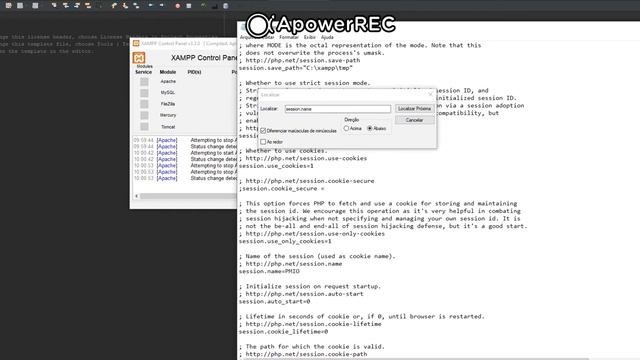
Task: Toggle the Mercury service box in XAMPP
Action: [144, 116]
